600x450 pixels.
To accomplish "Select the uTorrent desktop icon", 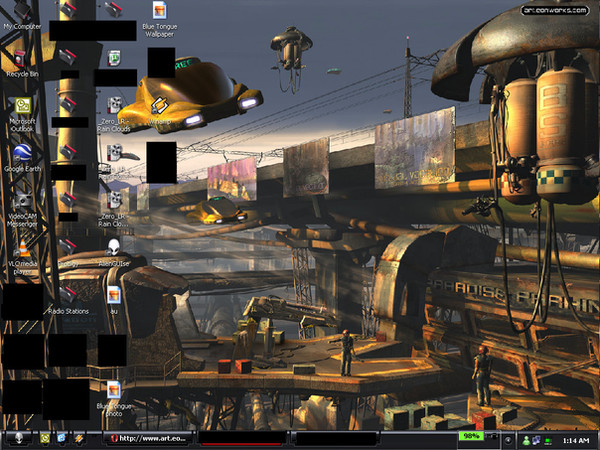I will pyautogui.click(x=114, y=58).
